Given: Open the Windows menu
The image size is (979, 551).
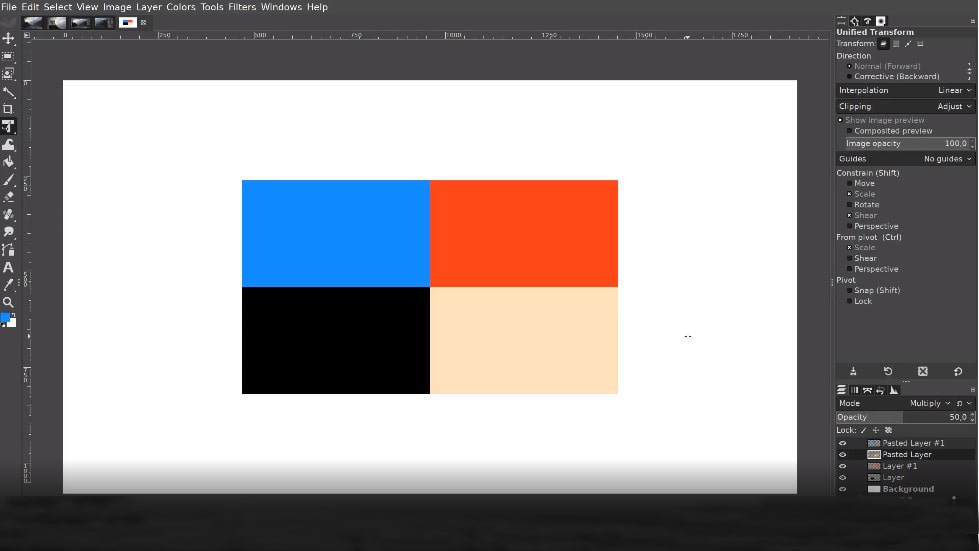Looking at the screenshot, I should (x=281, y=7).
